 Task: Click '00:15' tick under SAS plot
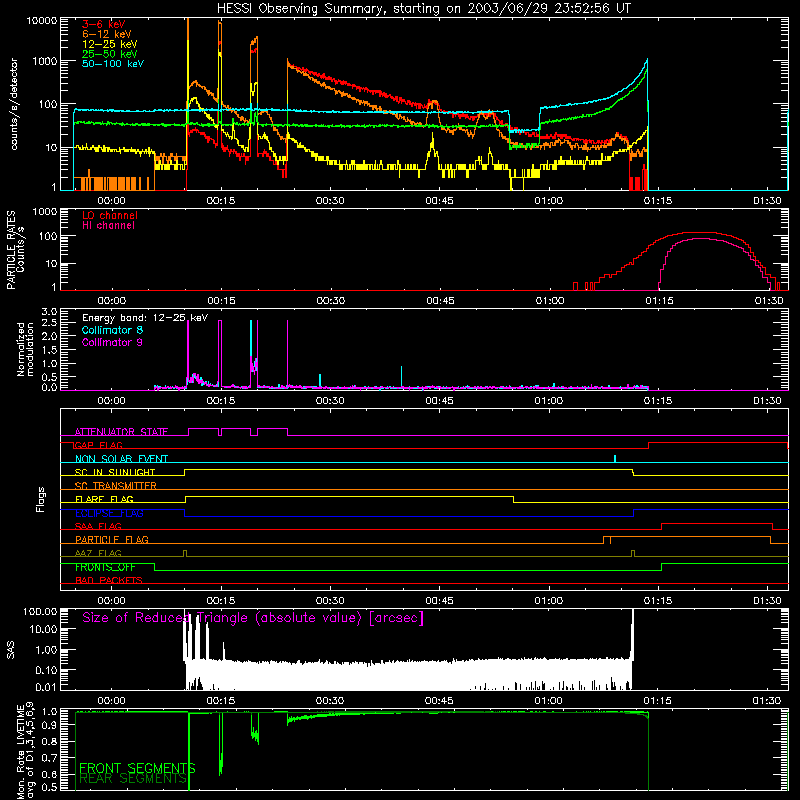pos(221,701)
